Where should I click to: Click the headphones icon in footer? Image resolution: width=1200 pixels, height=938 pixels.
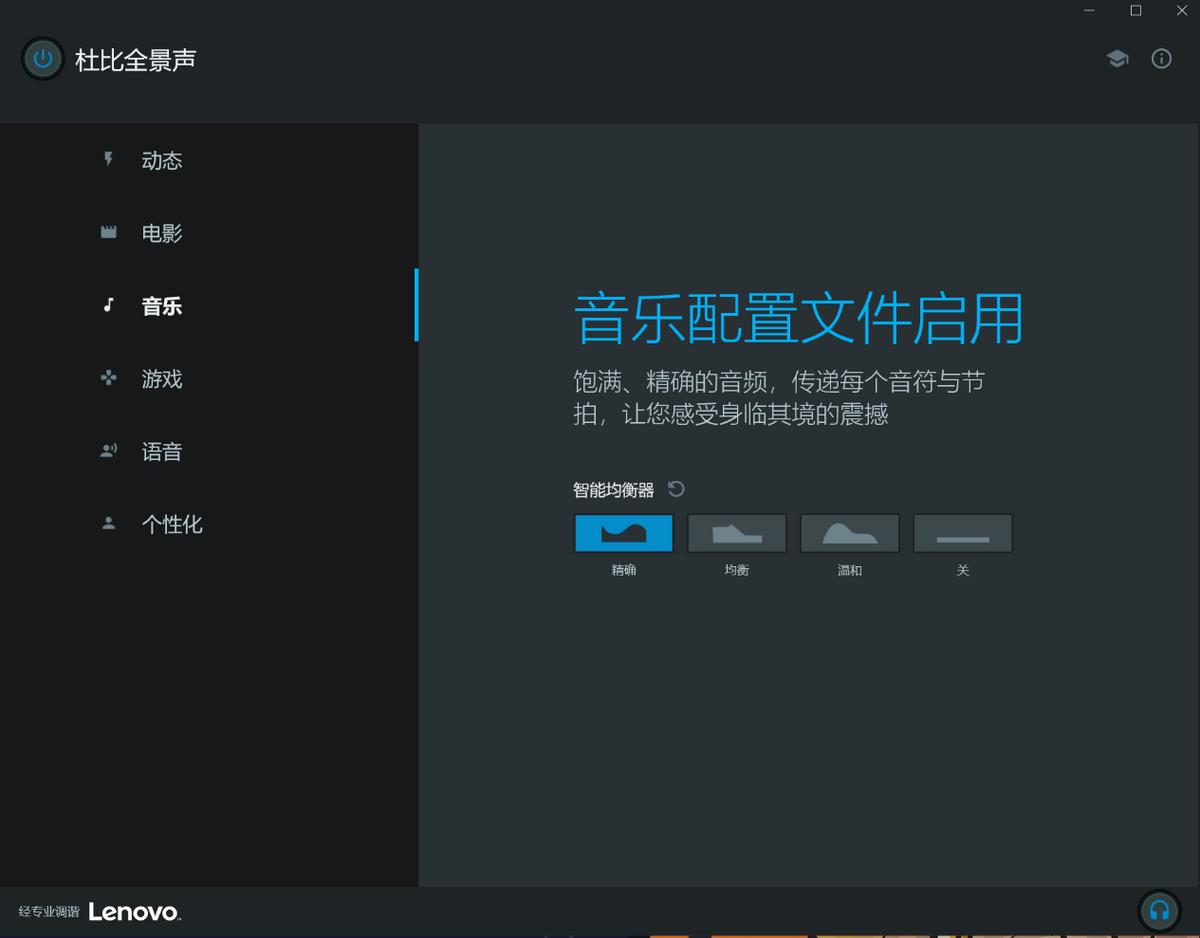pos(1159,911)
